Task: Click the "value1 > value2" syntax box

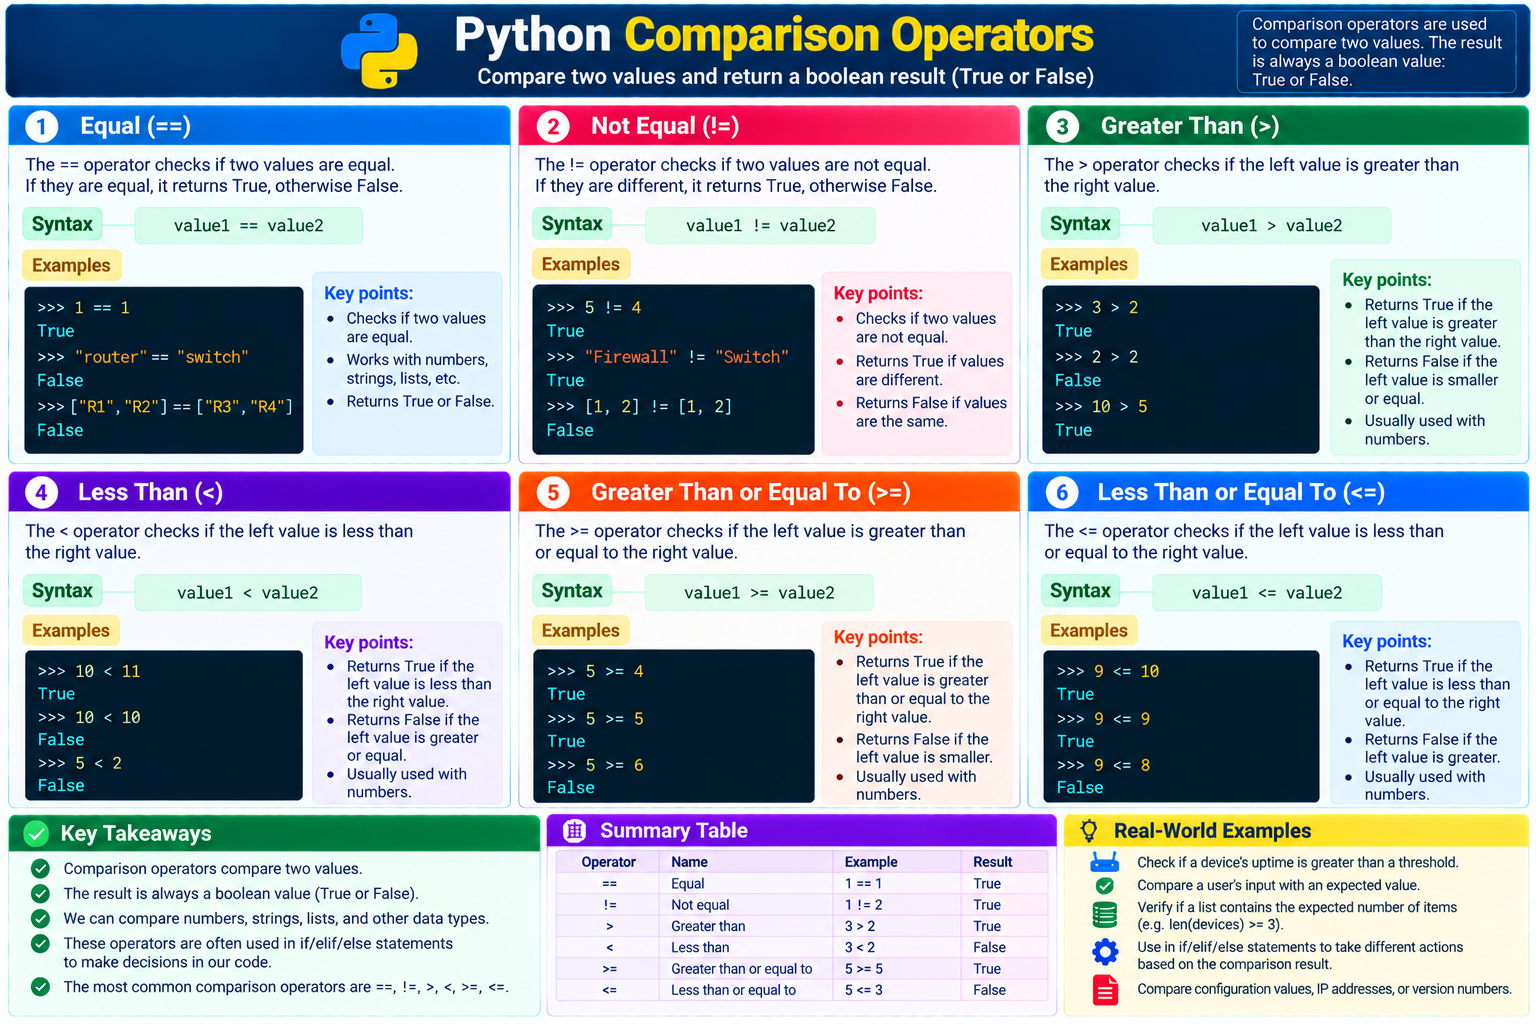Action: 1271,226
